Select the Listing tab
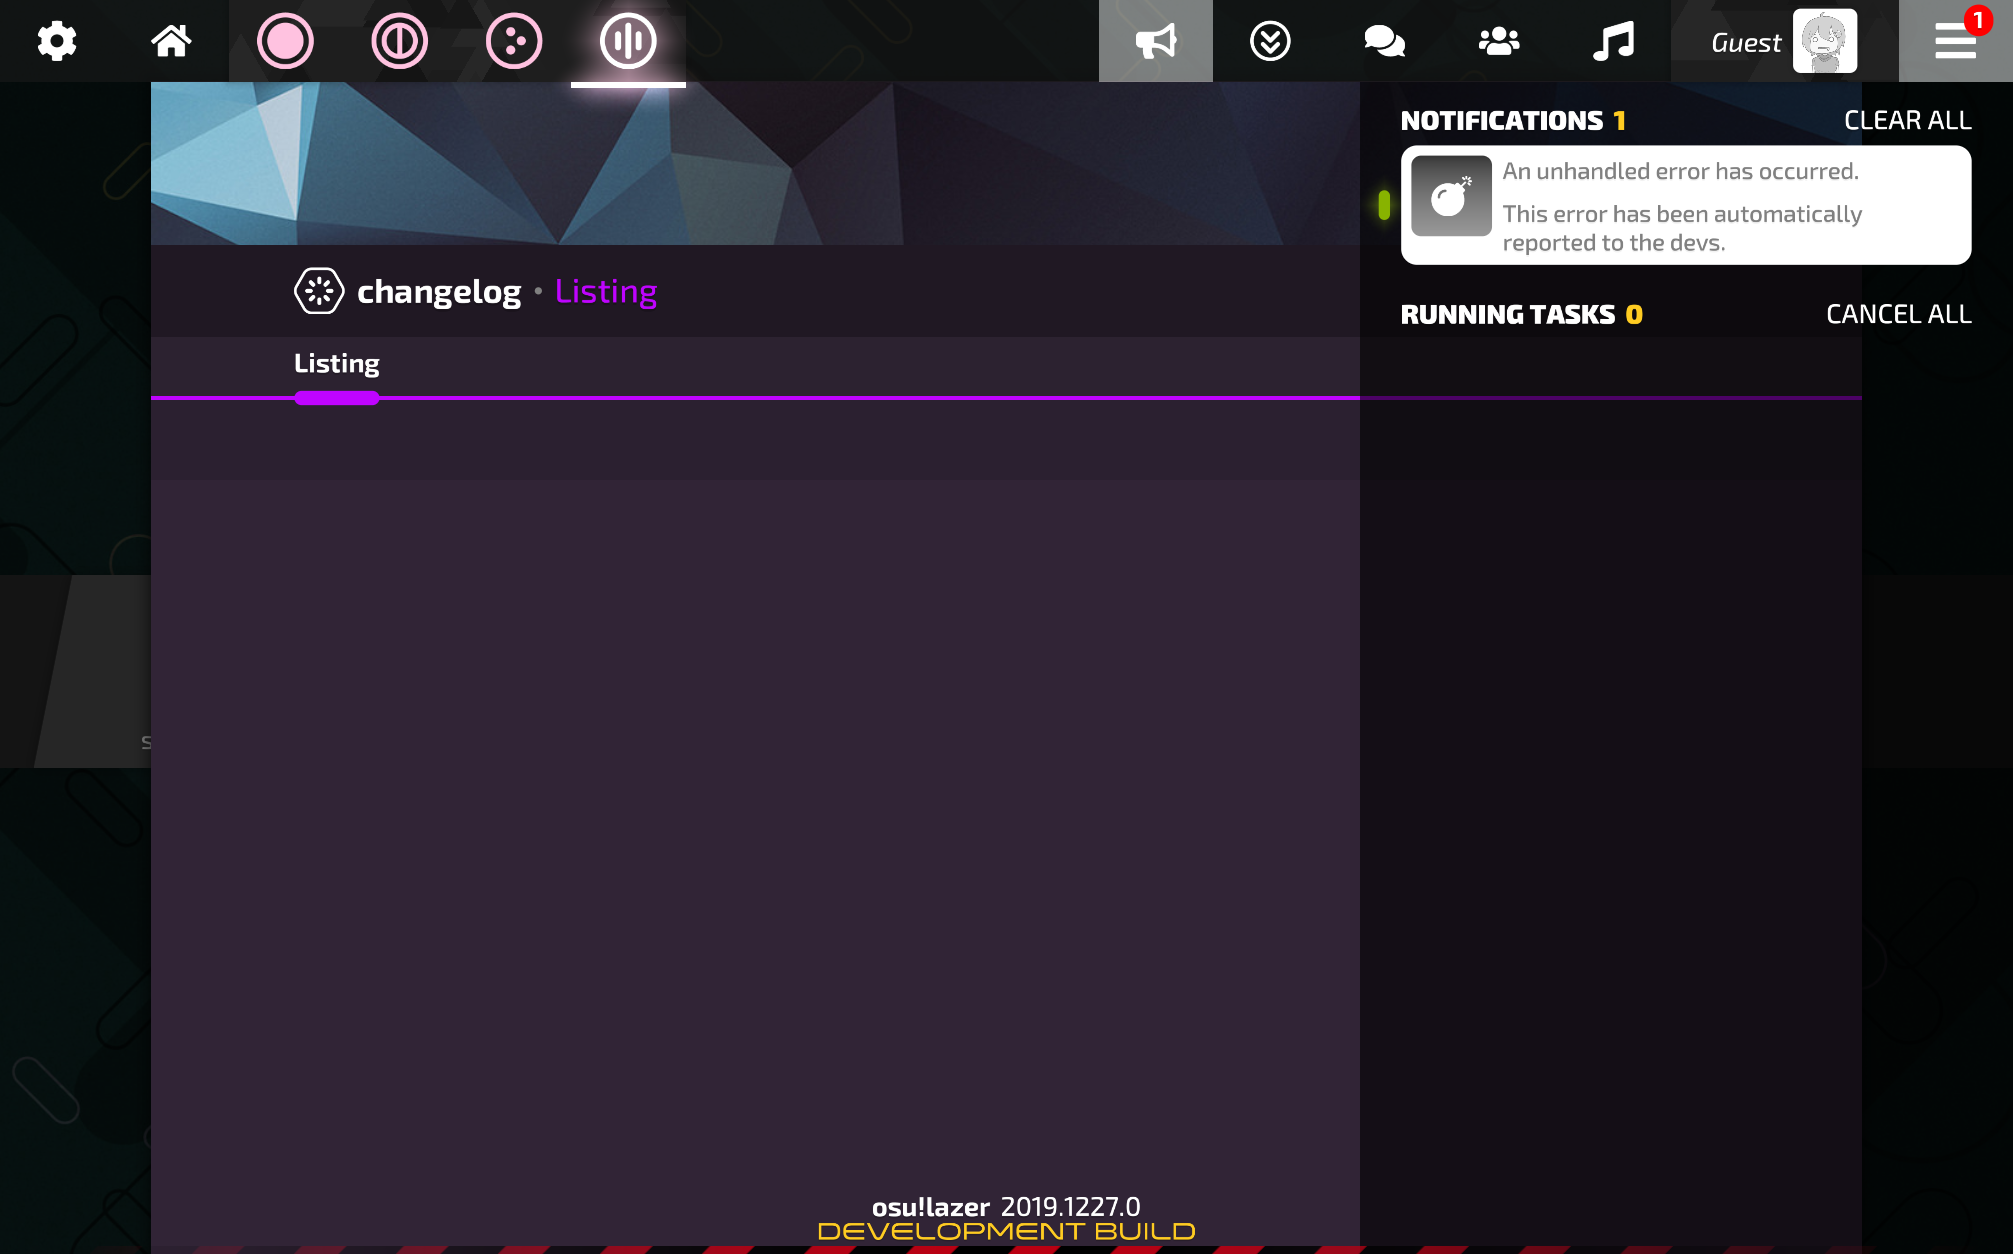2013x1254 pixels. click(x=337, y=364)
